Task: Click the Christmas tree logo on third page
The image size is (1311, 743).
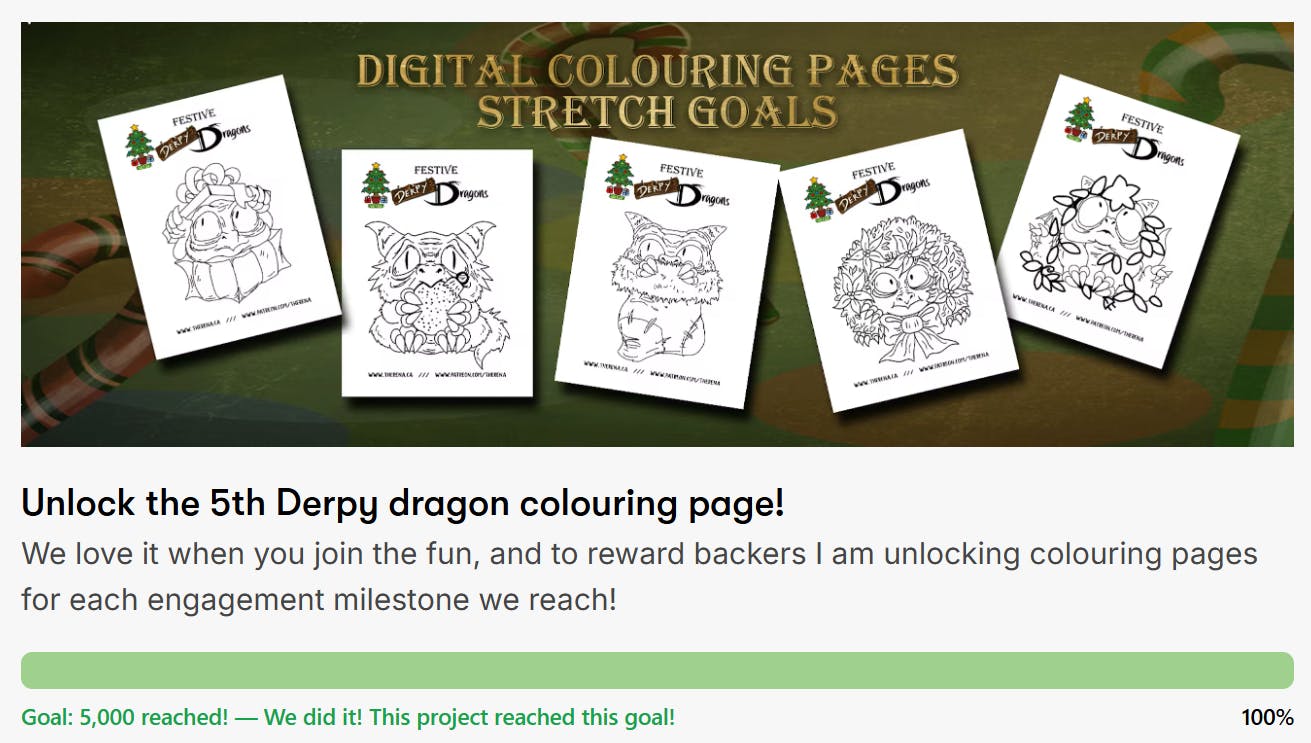Action: click(x=621, y=178)
